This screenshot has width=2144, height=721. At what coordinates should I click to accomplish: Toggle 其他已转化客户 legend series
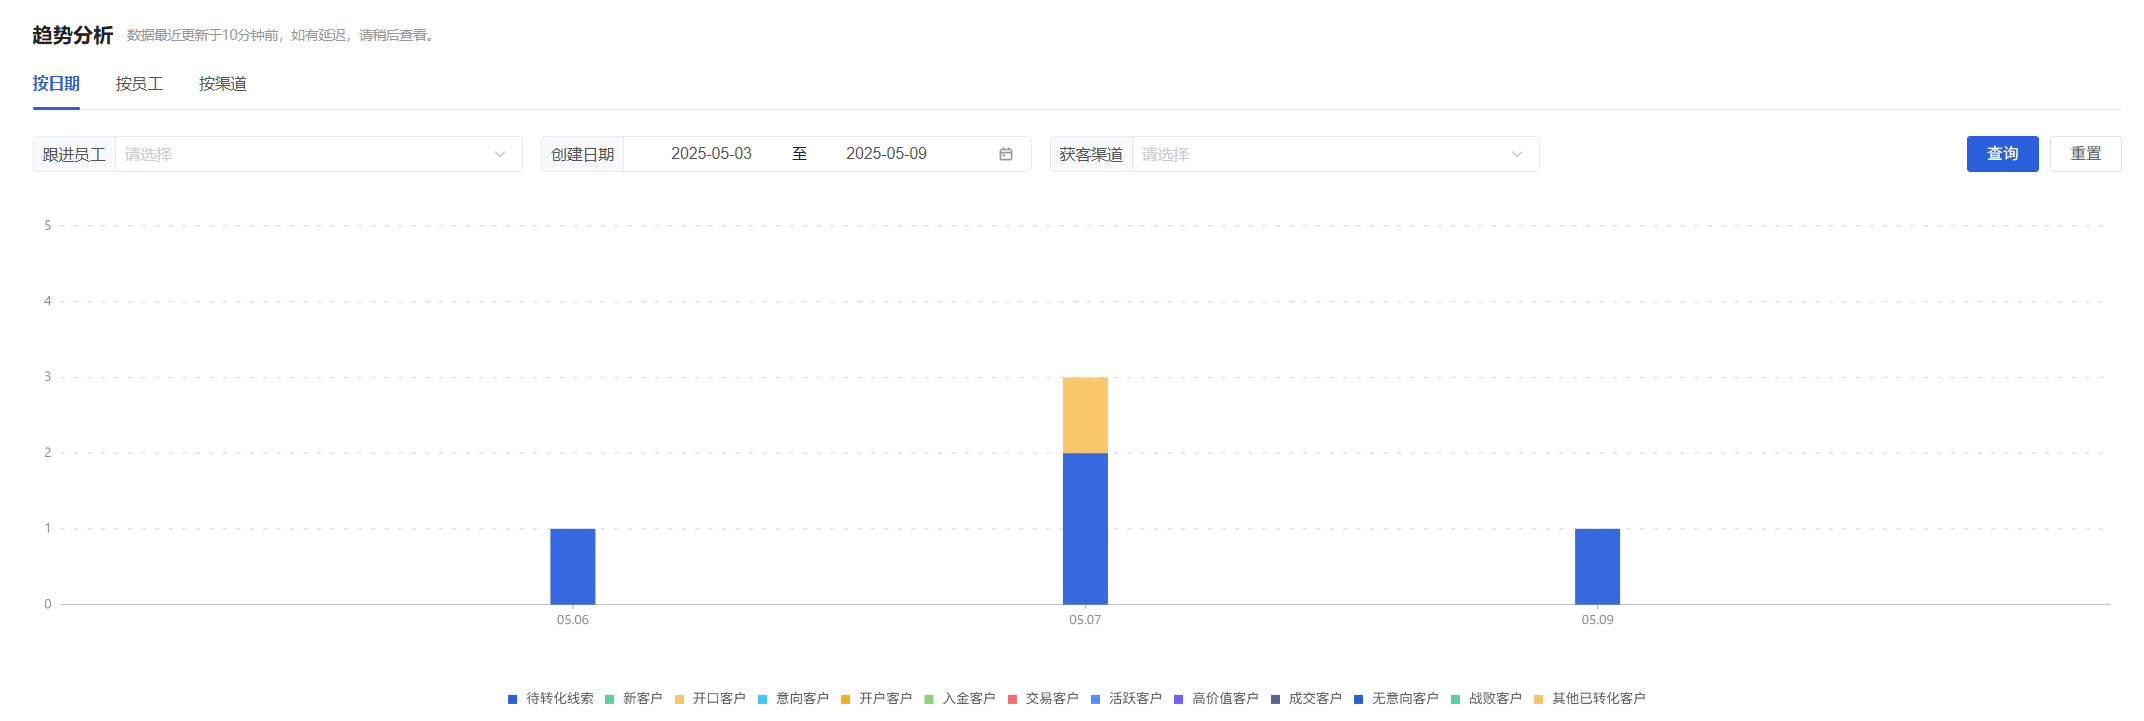[x=1589, y=698]
